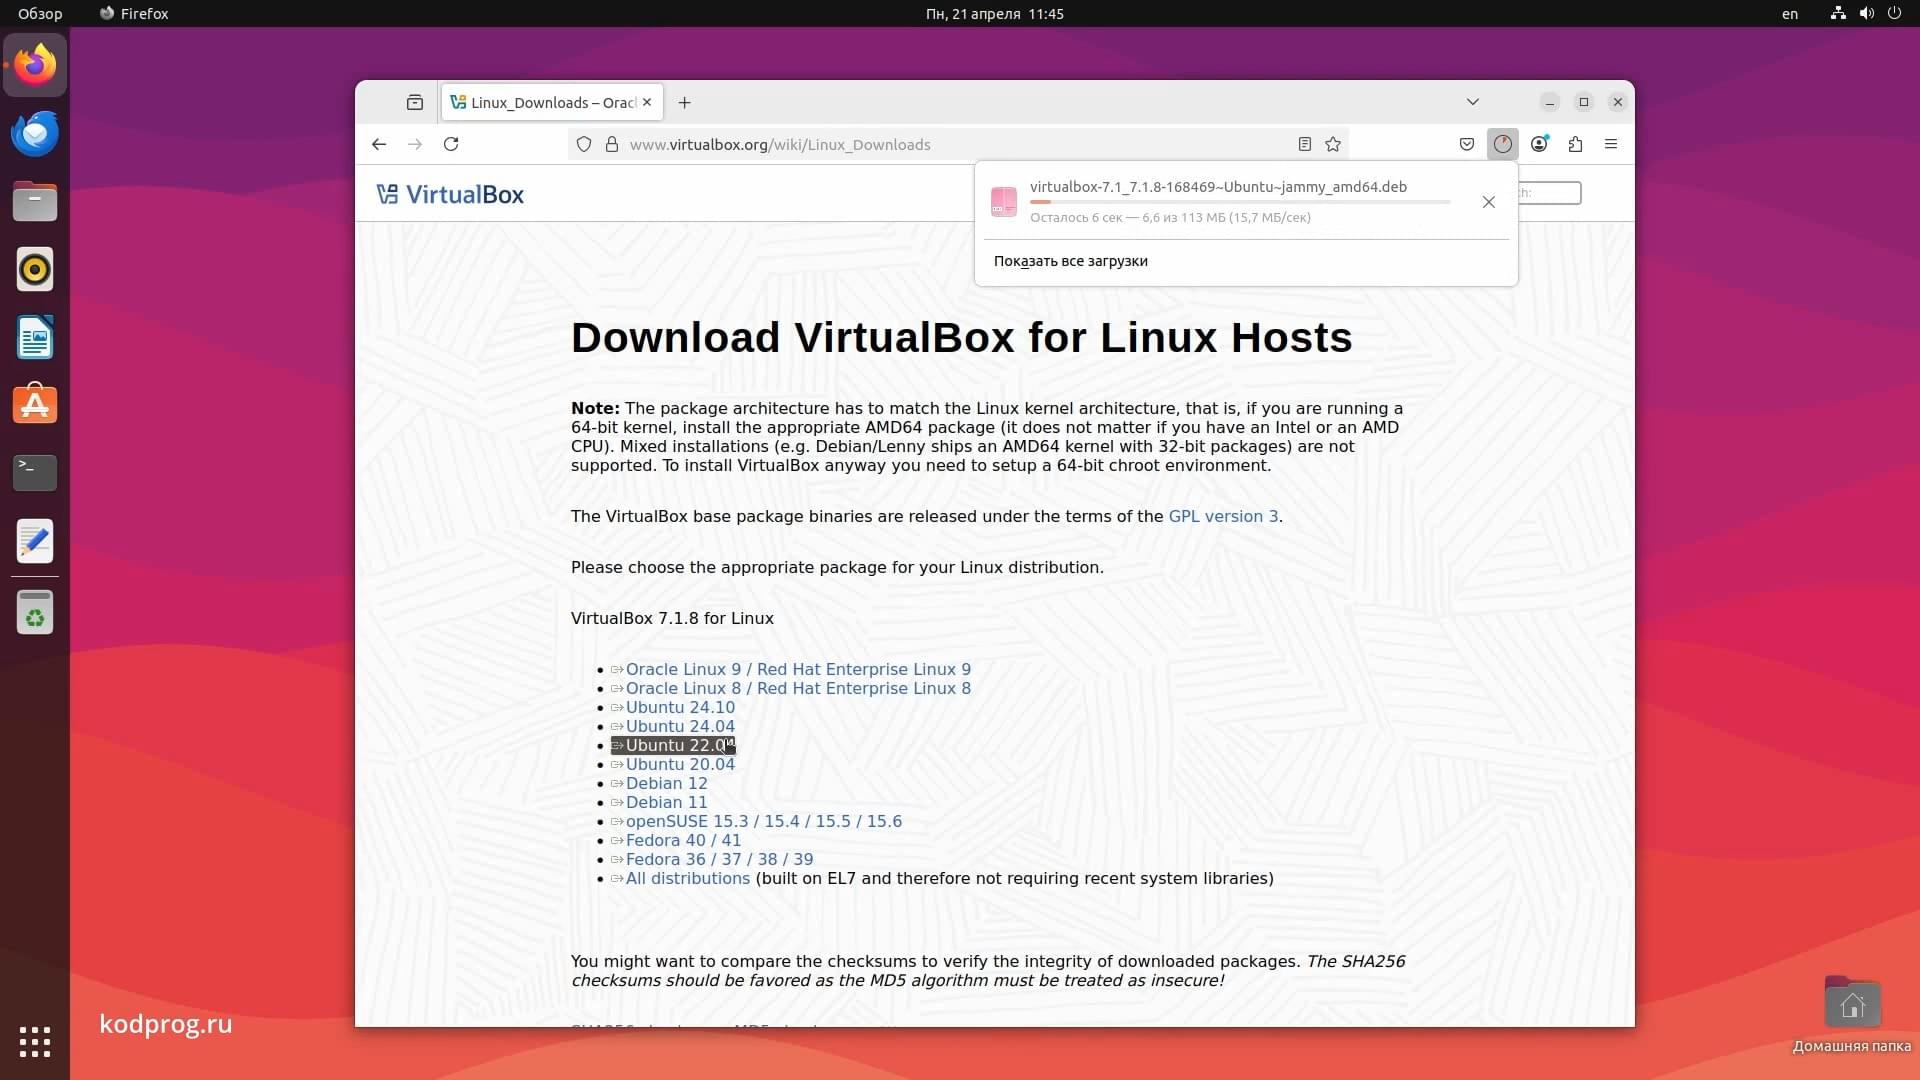Save page to Pocket

point(1467,144)
